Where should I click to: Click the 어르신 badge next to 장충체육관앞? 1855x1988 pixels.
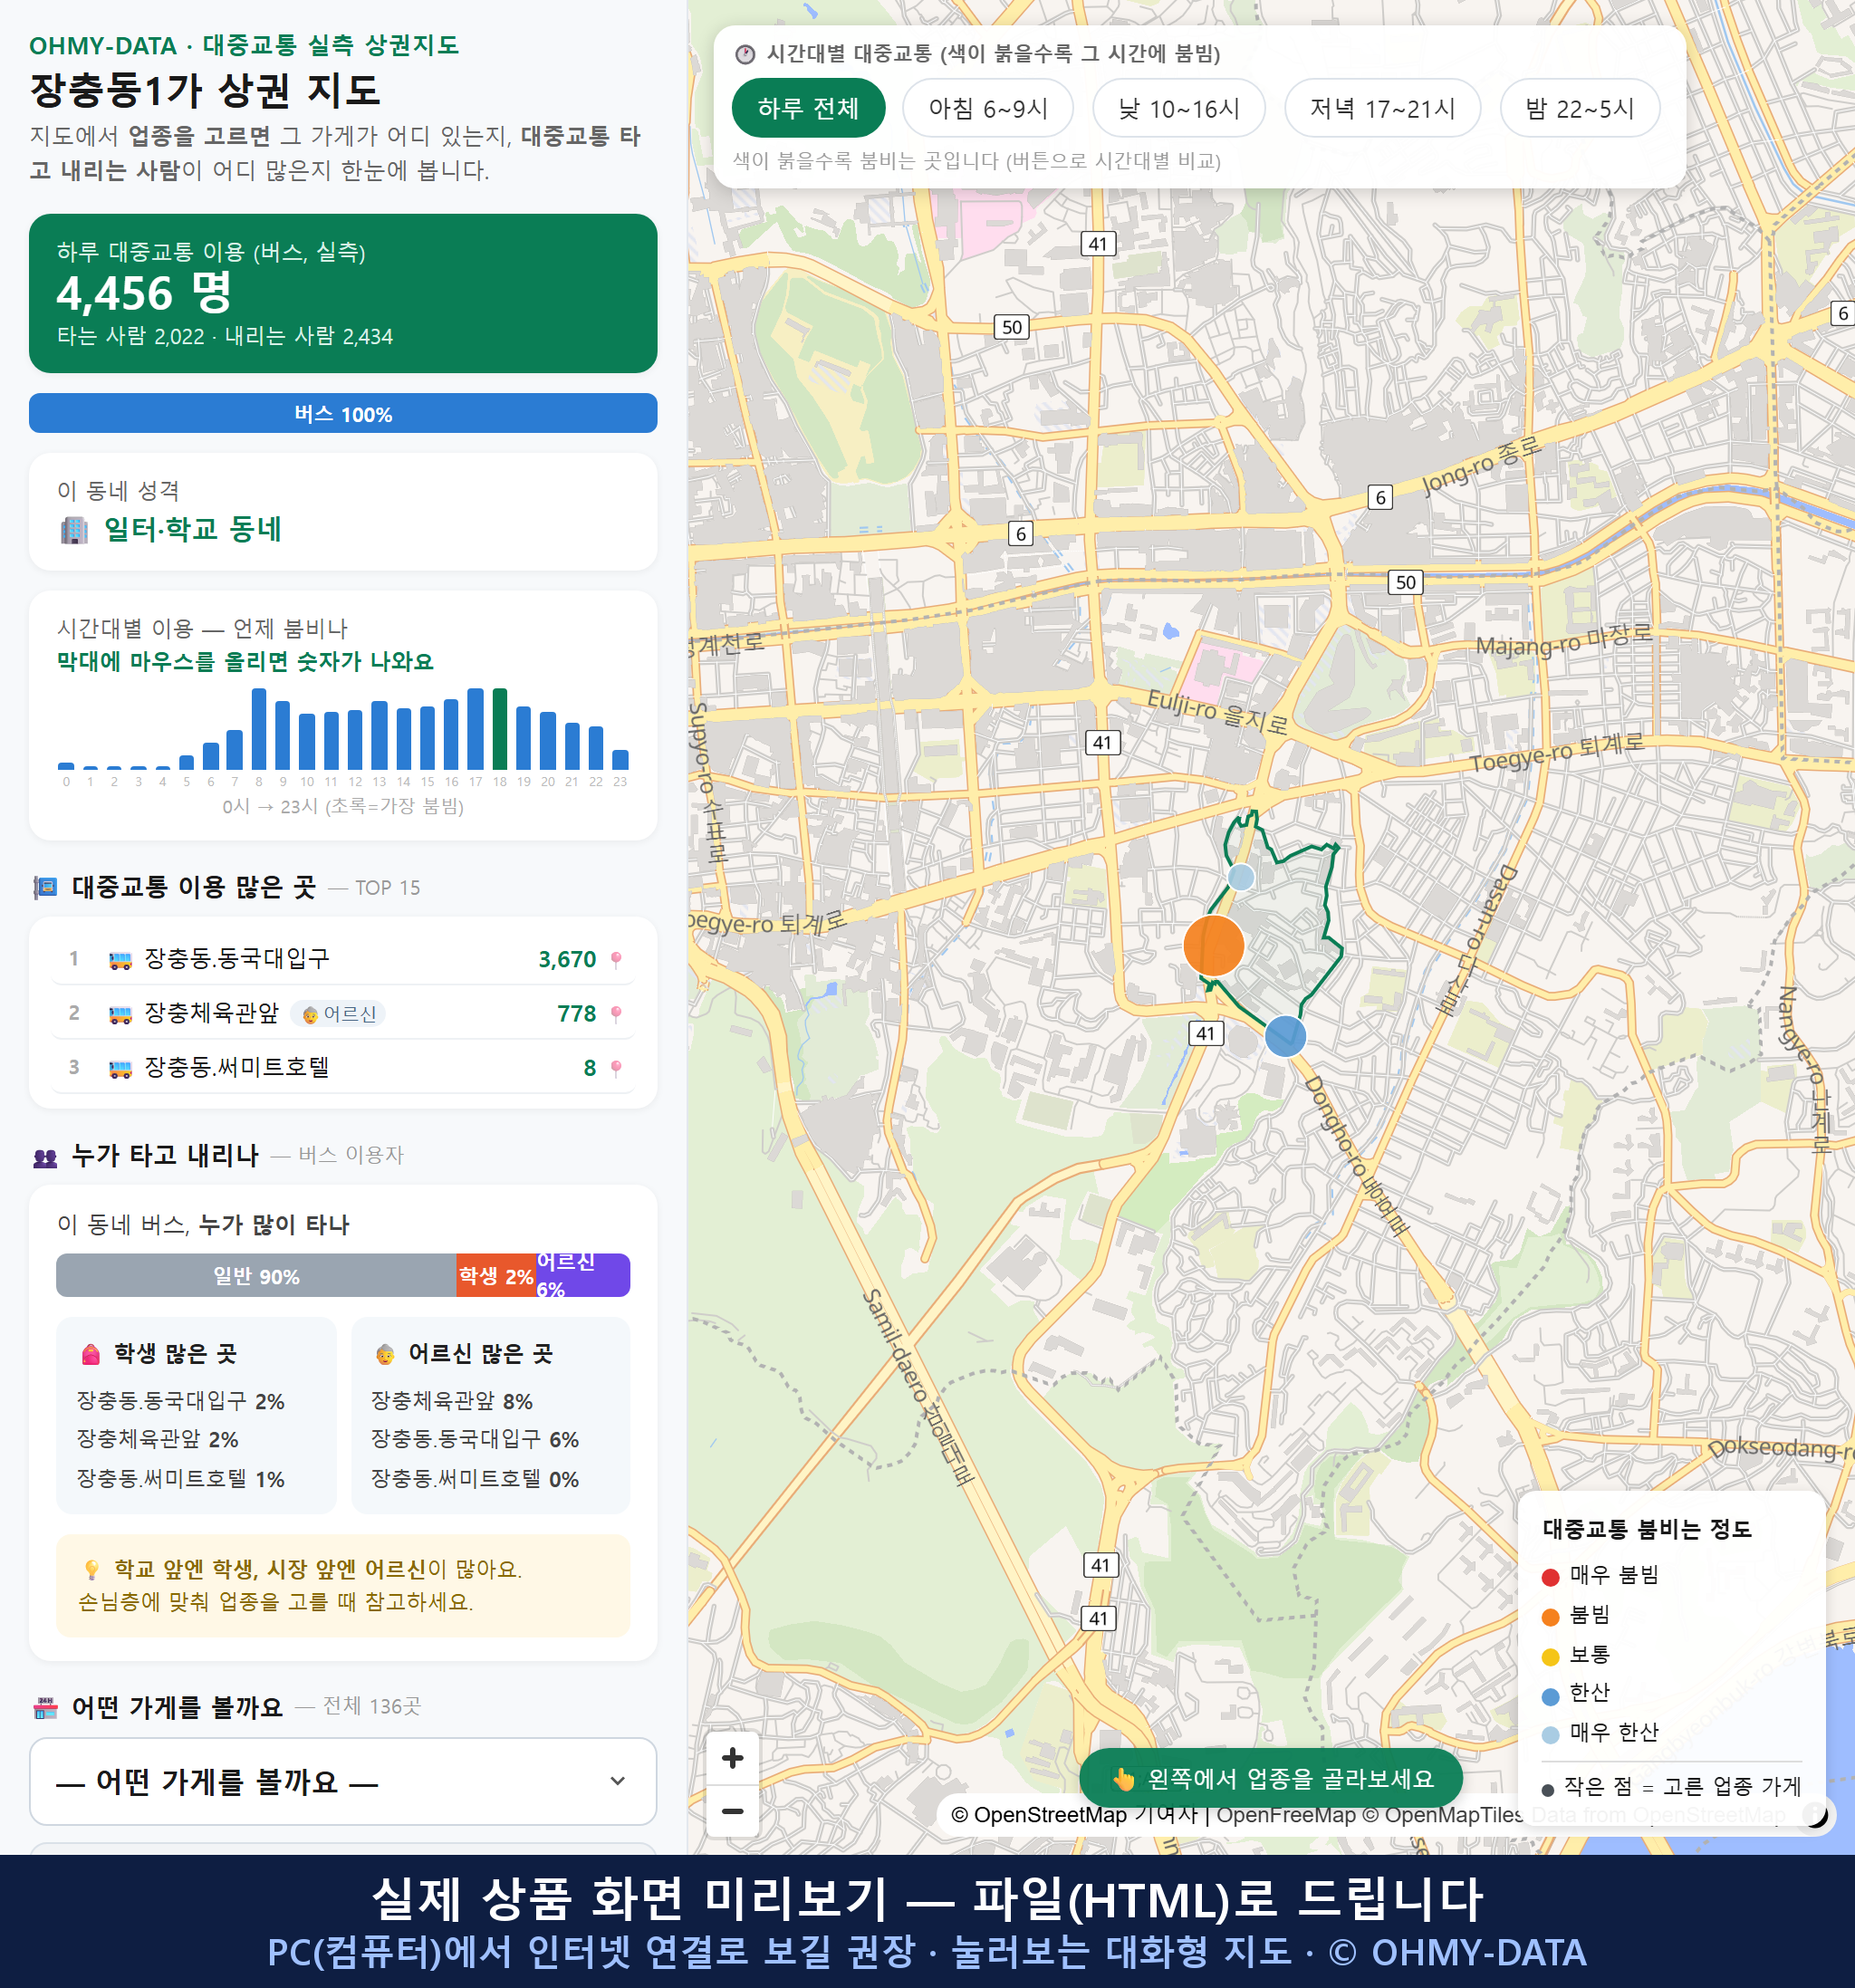338,1014
